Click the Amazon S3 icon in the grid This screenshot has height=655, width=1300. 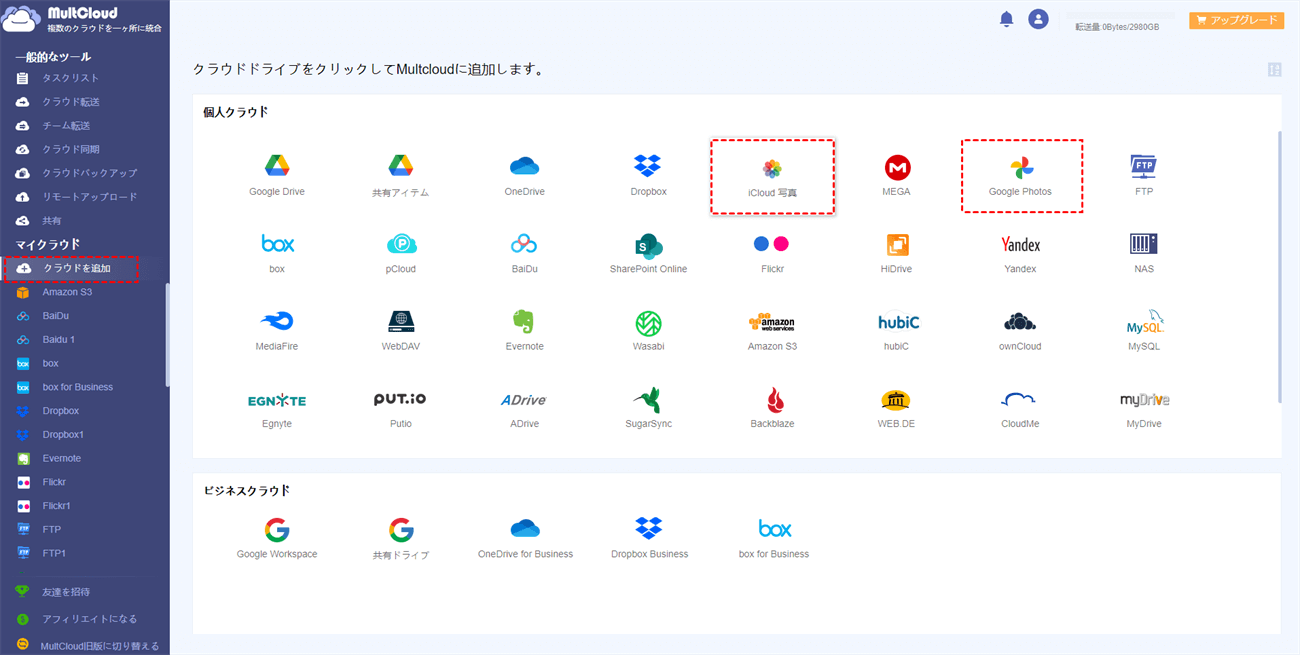[772, 330]
